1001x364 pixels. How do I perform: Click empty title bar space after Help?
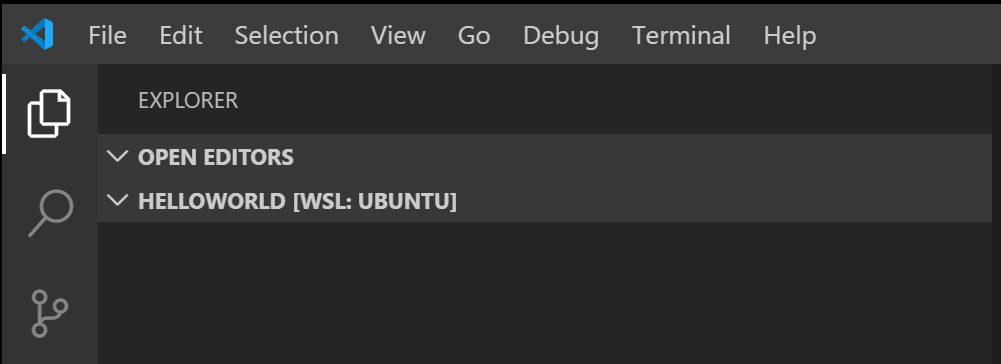pyautogui.click(x=907, y=35)
